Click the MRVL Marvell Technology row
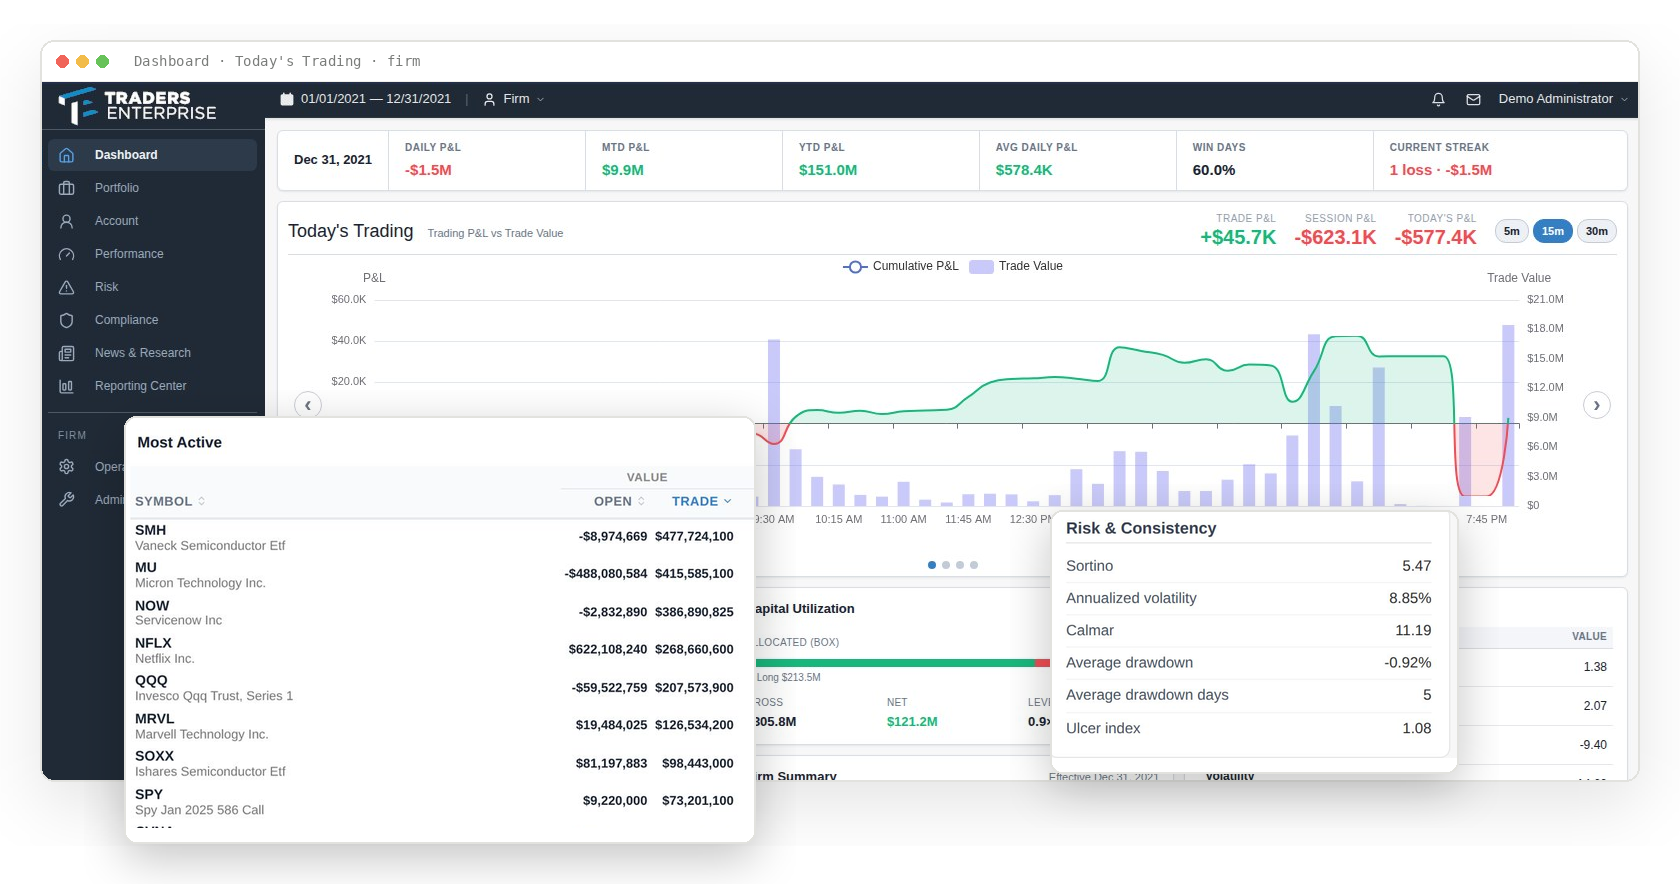This screenshot has width=1680, height=884. point(438,726)
